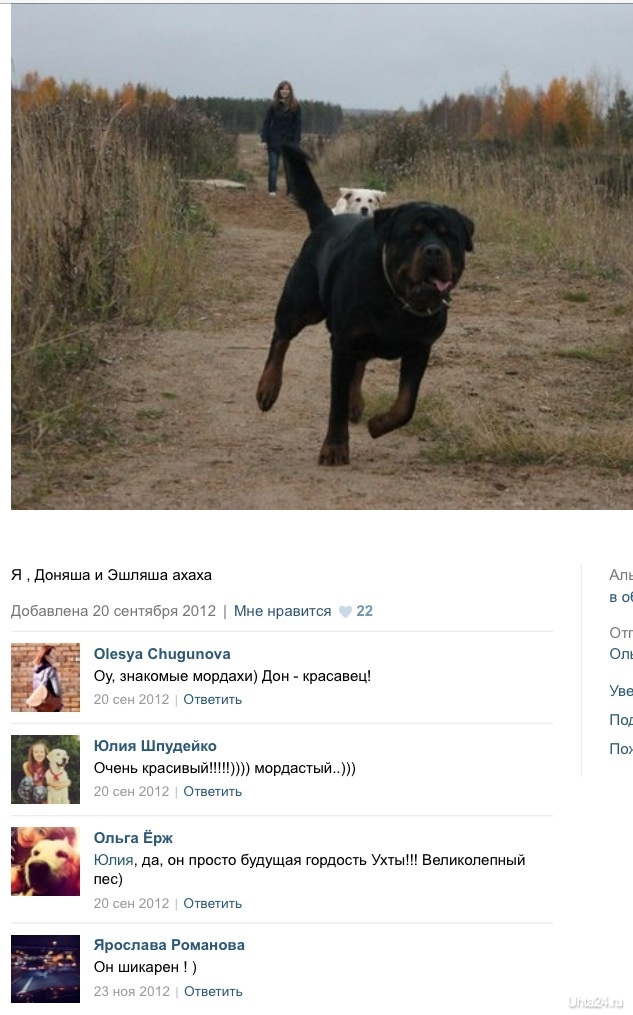Open Юлия Шпудейко's profile name link
Screen dimensions: 633x1015
155,746
